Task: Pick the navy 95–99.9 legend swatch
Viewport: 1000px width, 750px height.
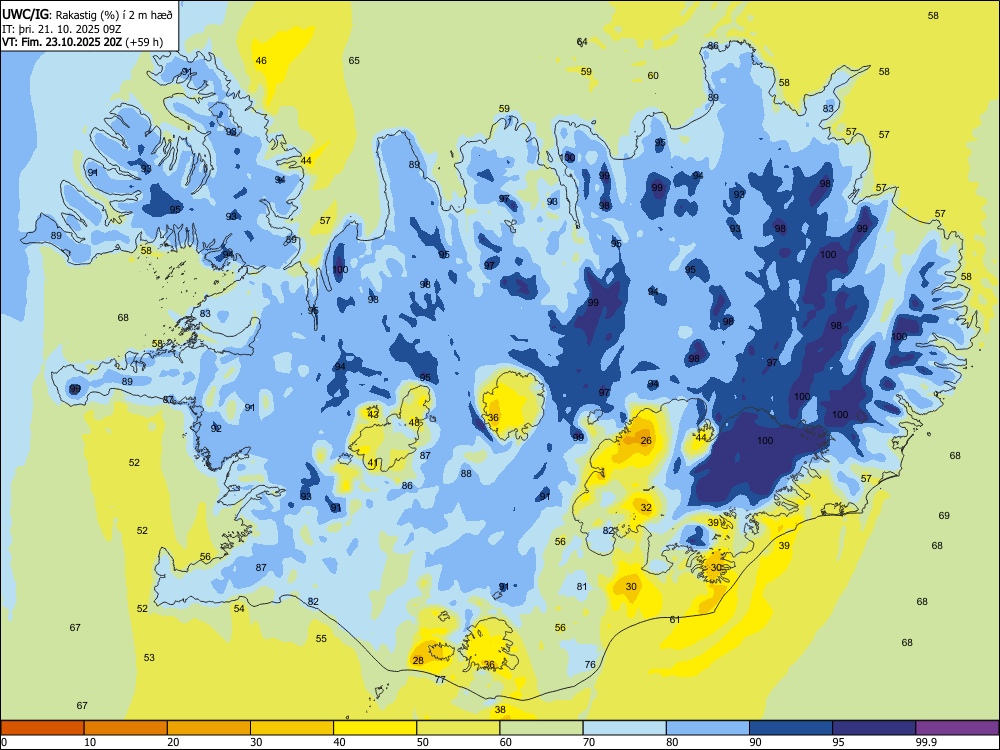Action: click(874, 728)
